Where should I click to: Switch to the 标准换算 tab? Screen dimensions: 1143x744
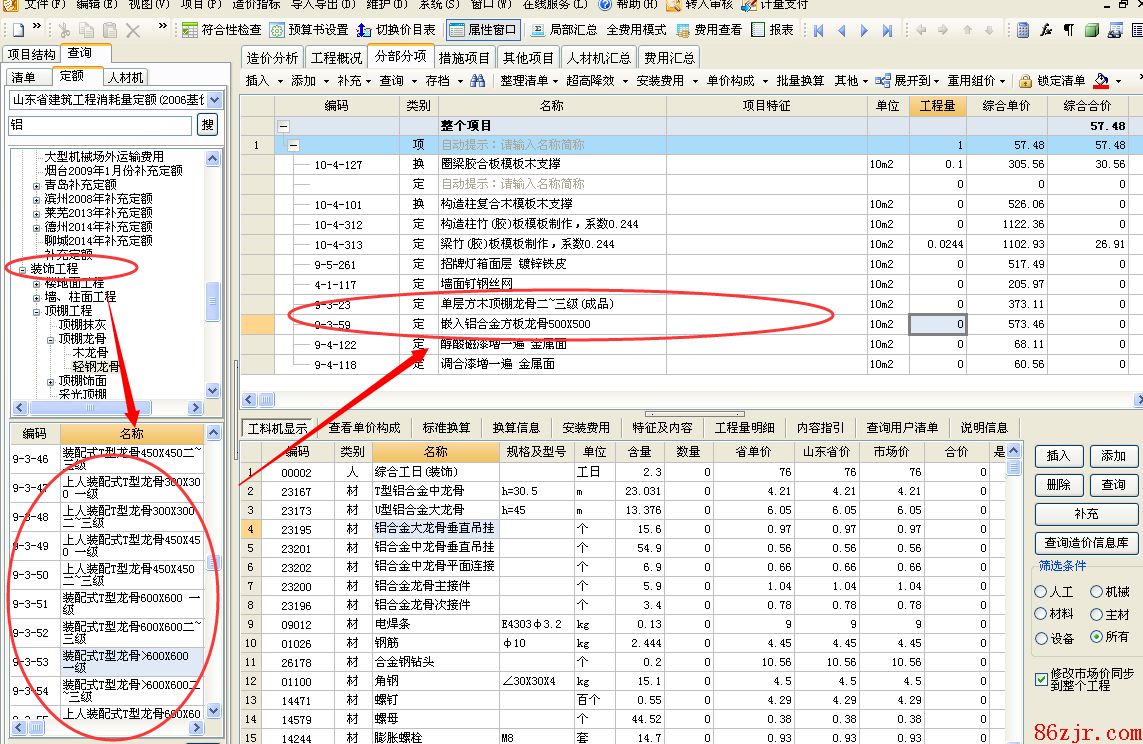point(446,428)
